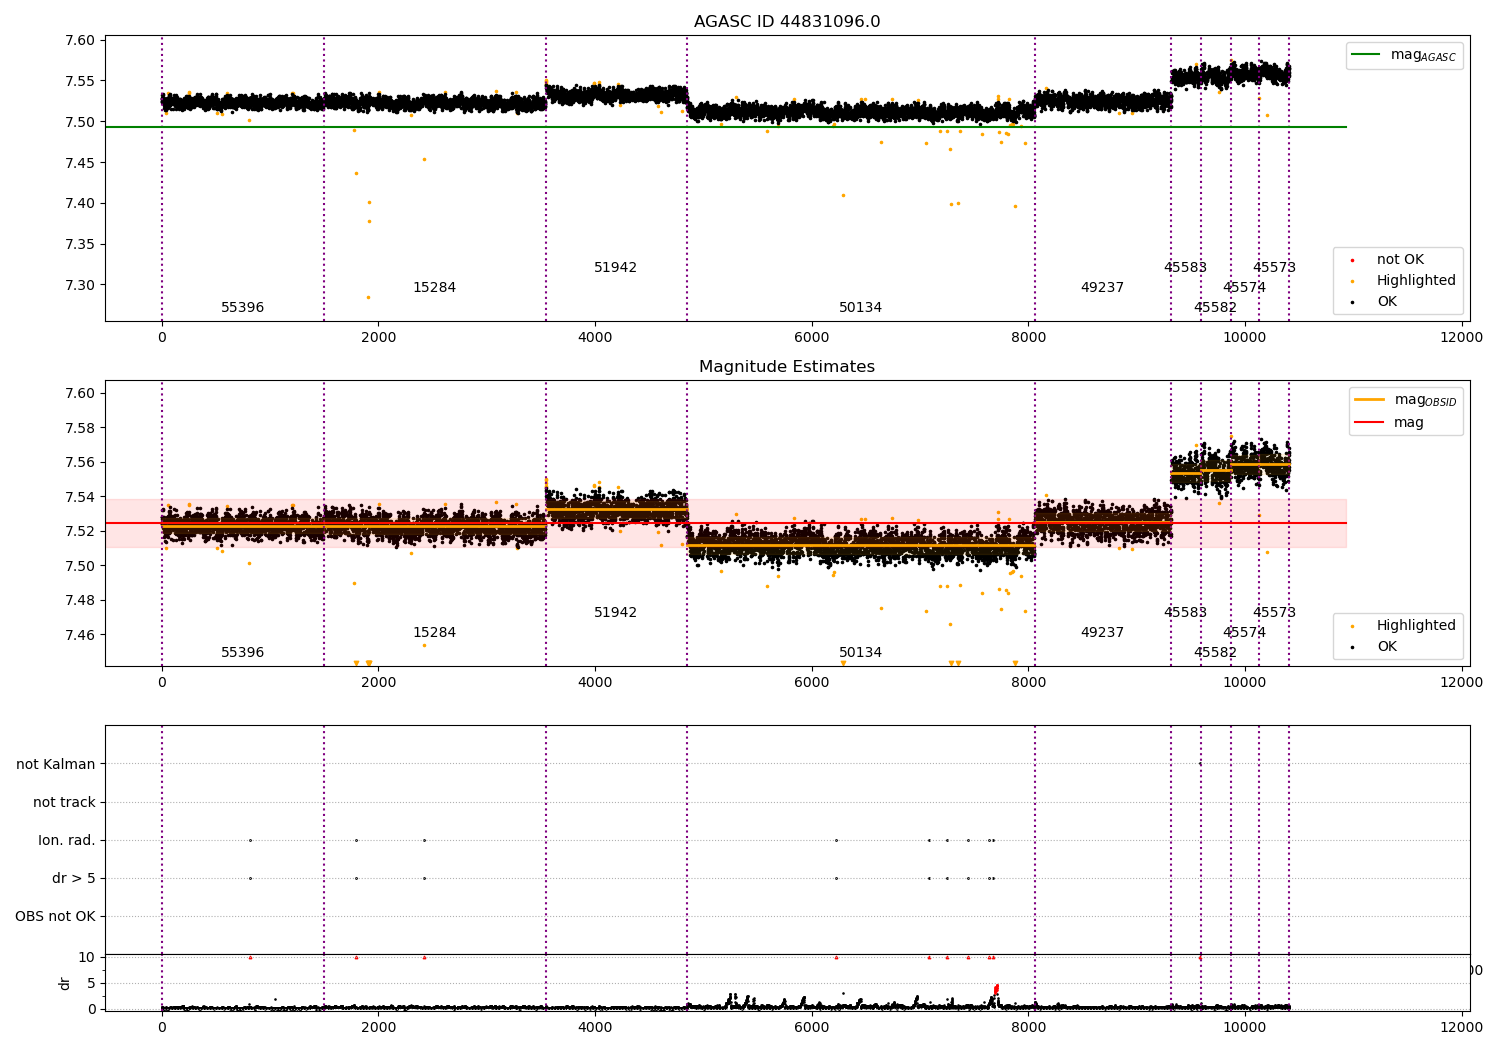Click the "not OK" legend entry
The height and width of the screenshot is (1050, 1500).
pos(1400,260)
